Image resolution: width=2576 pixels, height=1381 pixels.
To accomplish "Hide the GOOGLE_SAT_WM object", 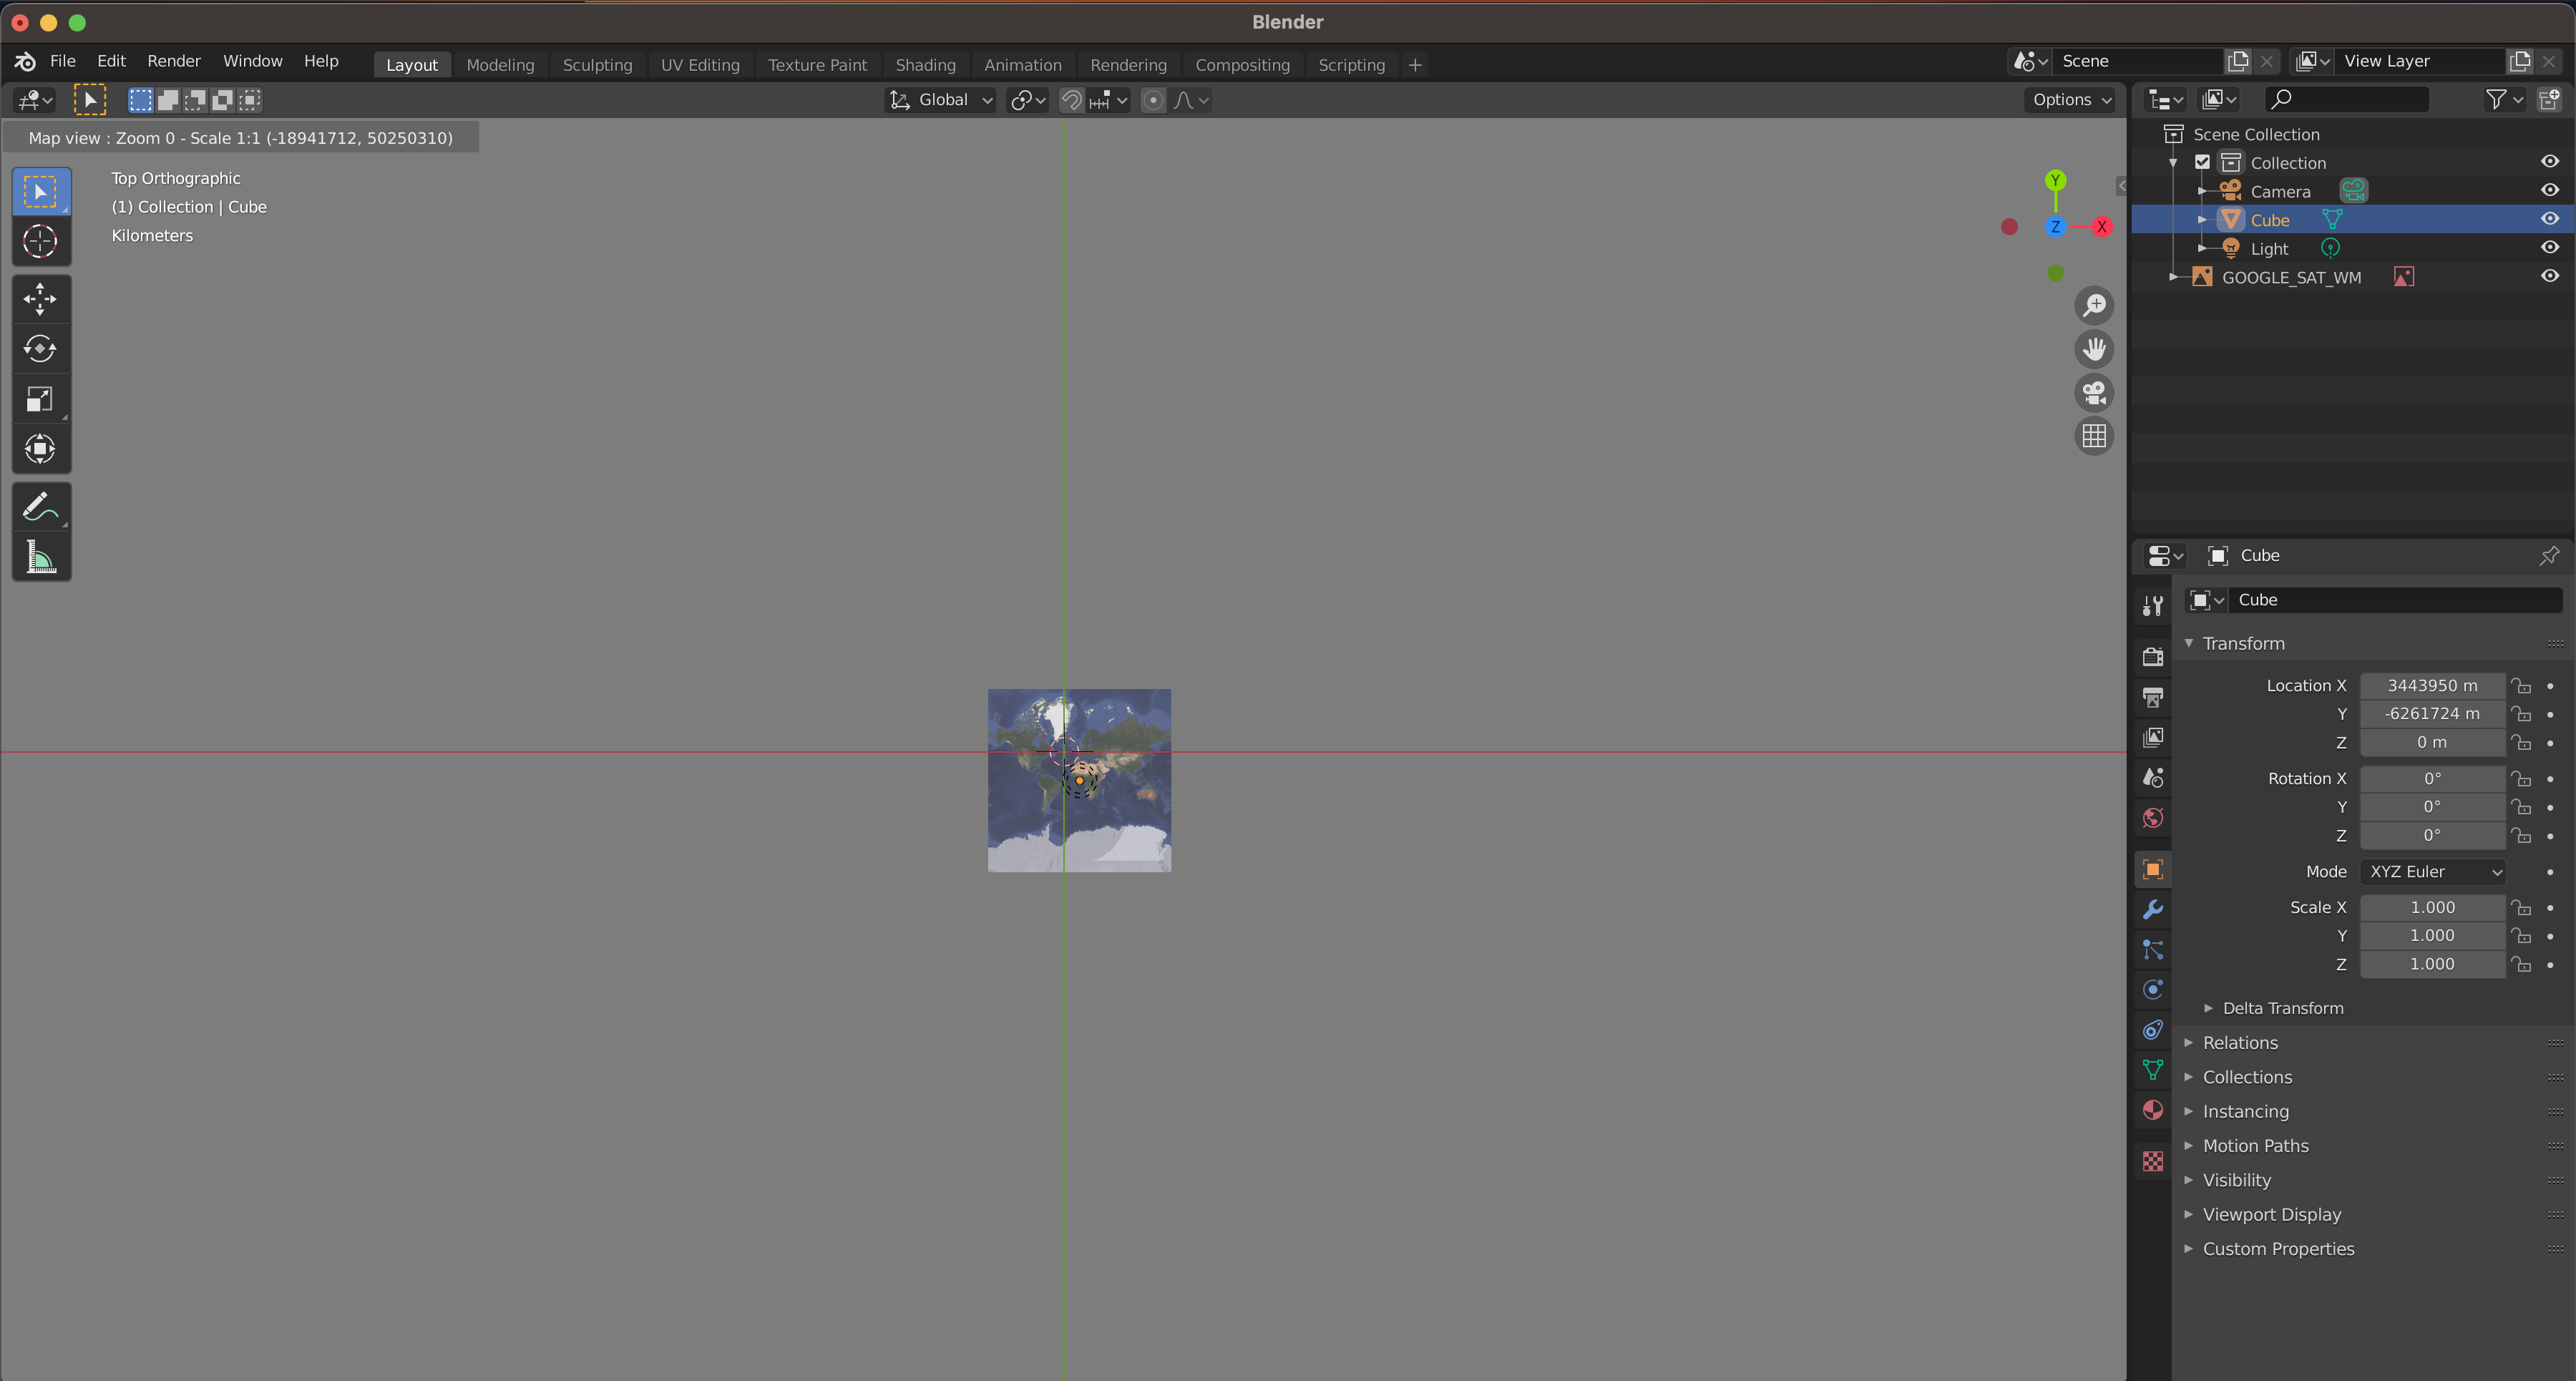I will click(x=2549, y=276).
